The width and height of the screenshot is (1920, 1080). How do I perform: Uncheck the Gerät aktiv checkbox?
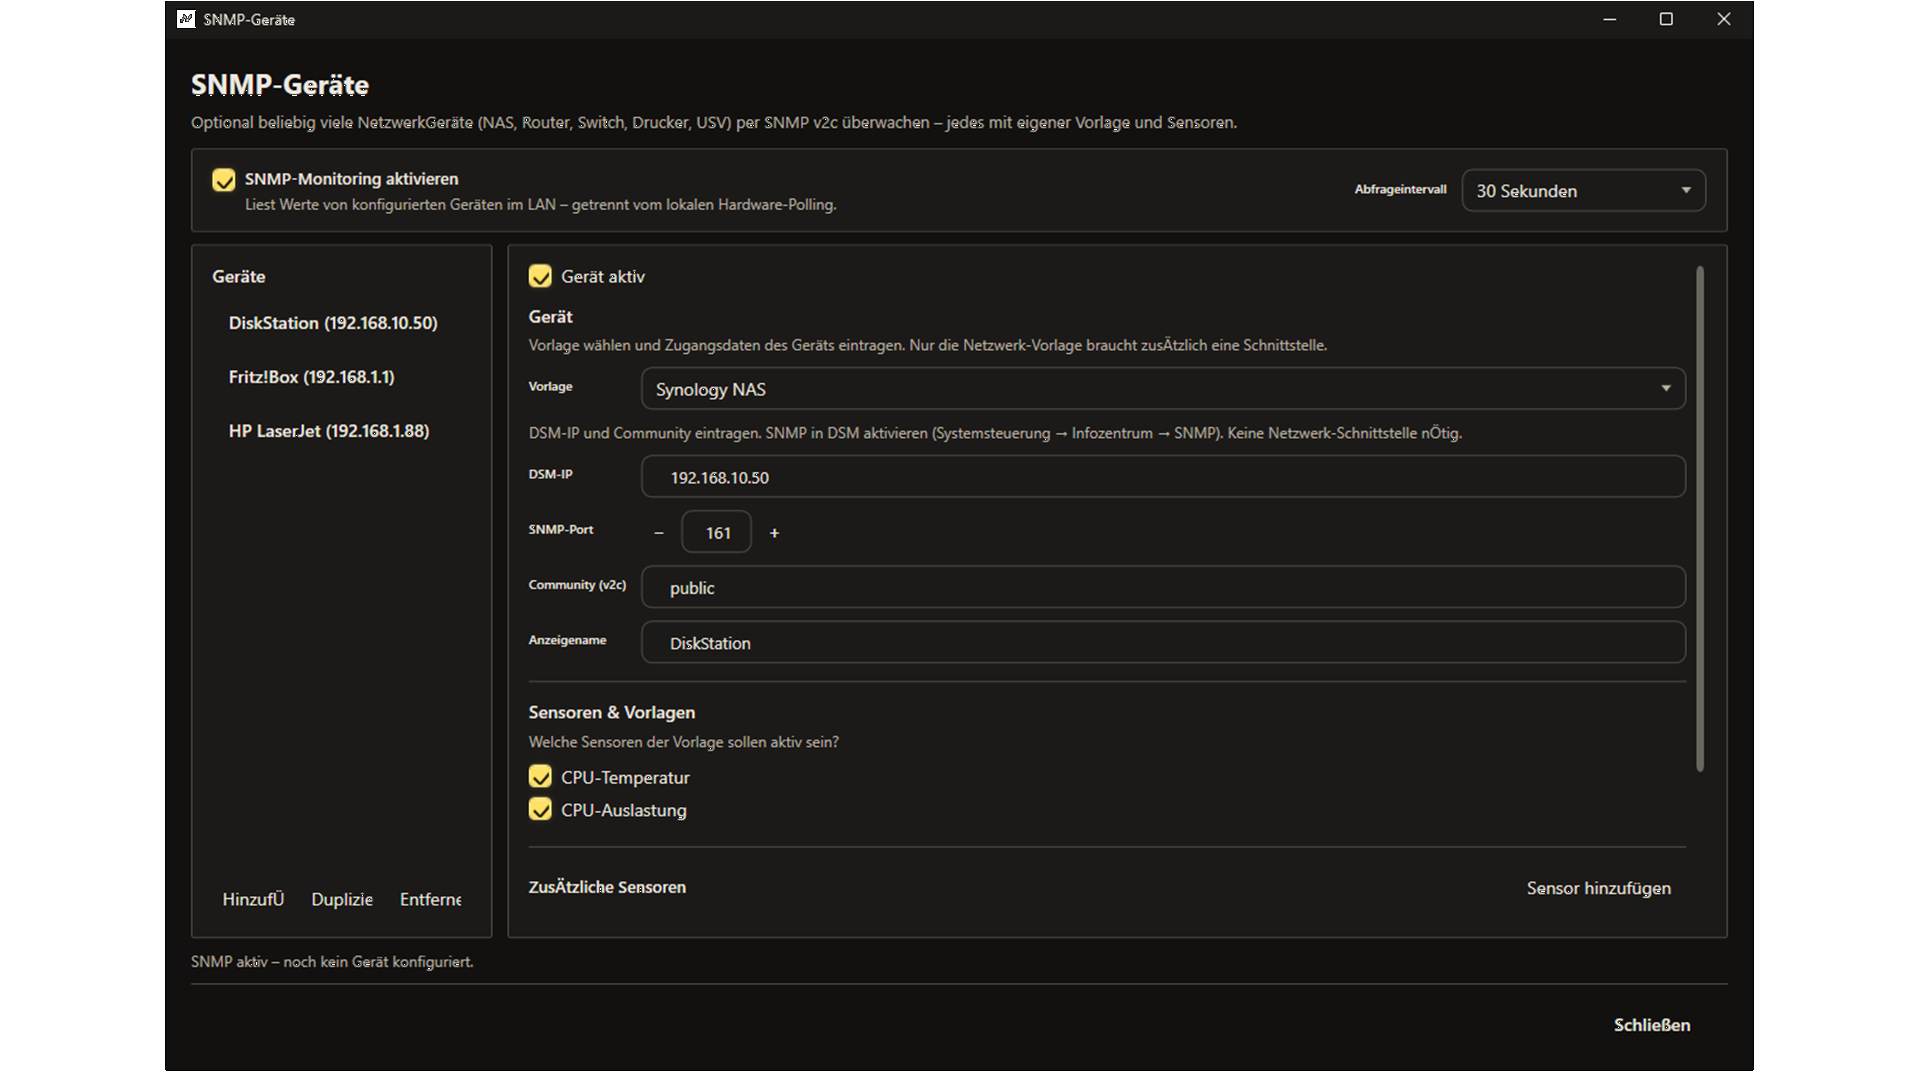(540, 276)
